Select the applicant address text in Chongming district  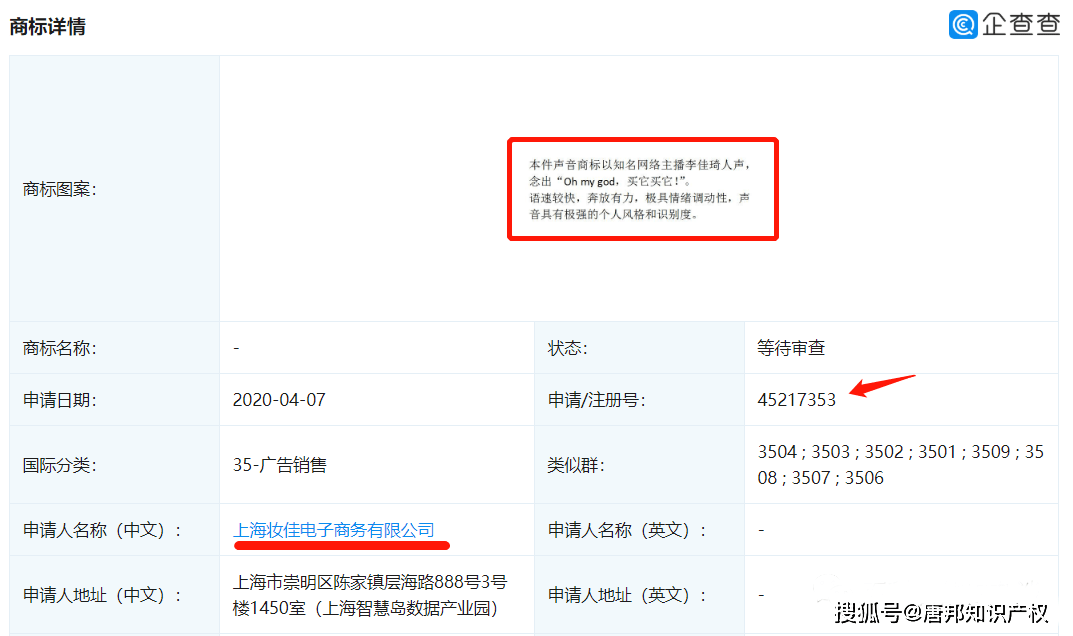click(370, 595)
